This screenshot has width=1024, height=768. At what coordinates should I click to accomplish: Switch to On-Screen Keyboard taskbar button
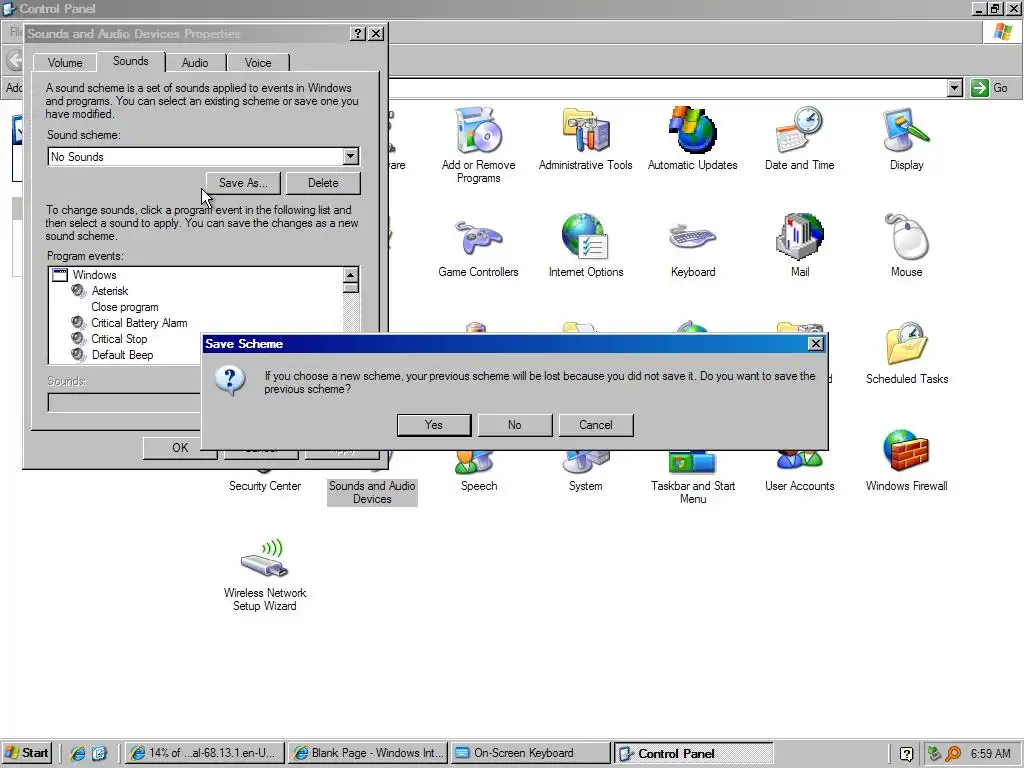pyautogui.click(x=531, y=753)
